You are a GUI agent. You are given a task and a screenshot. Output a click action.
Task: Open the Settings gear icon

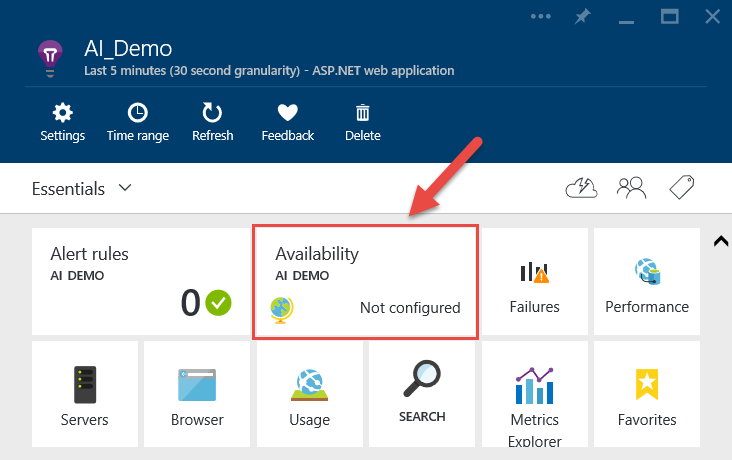coord(63,113)
